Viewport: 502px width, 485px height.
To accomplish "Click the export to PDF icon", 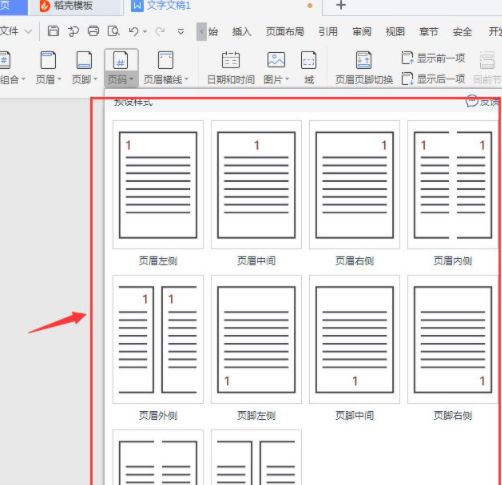I will tap(73, 31).
